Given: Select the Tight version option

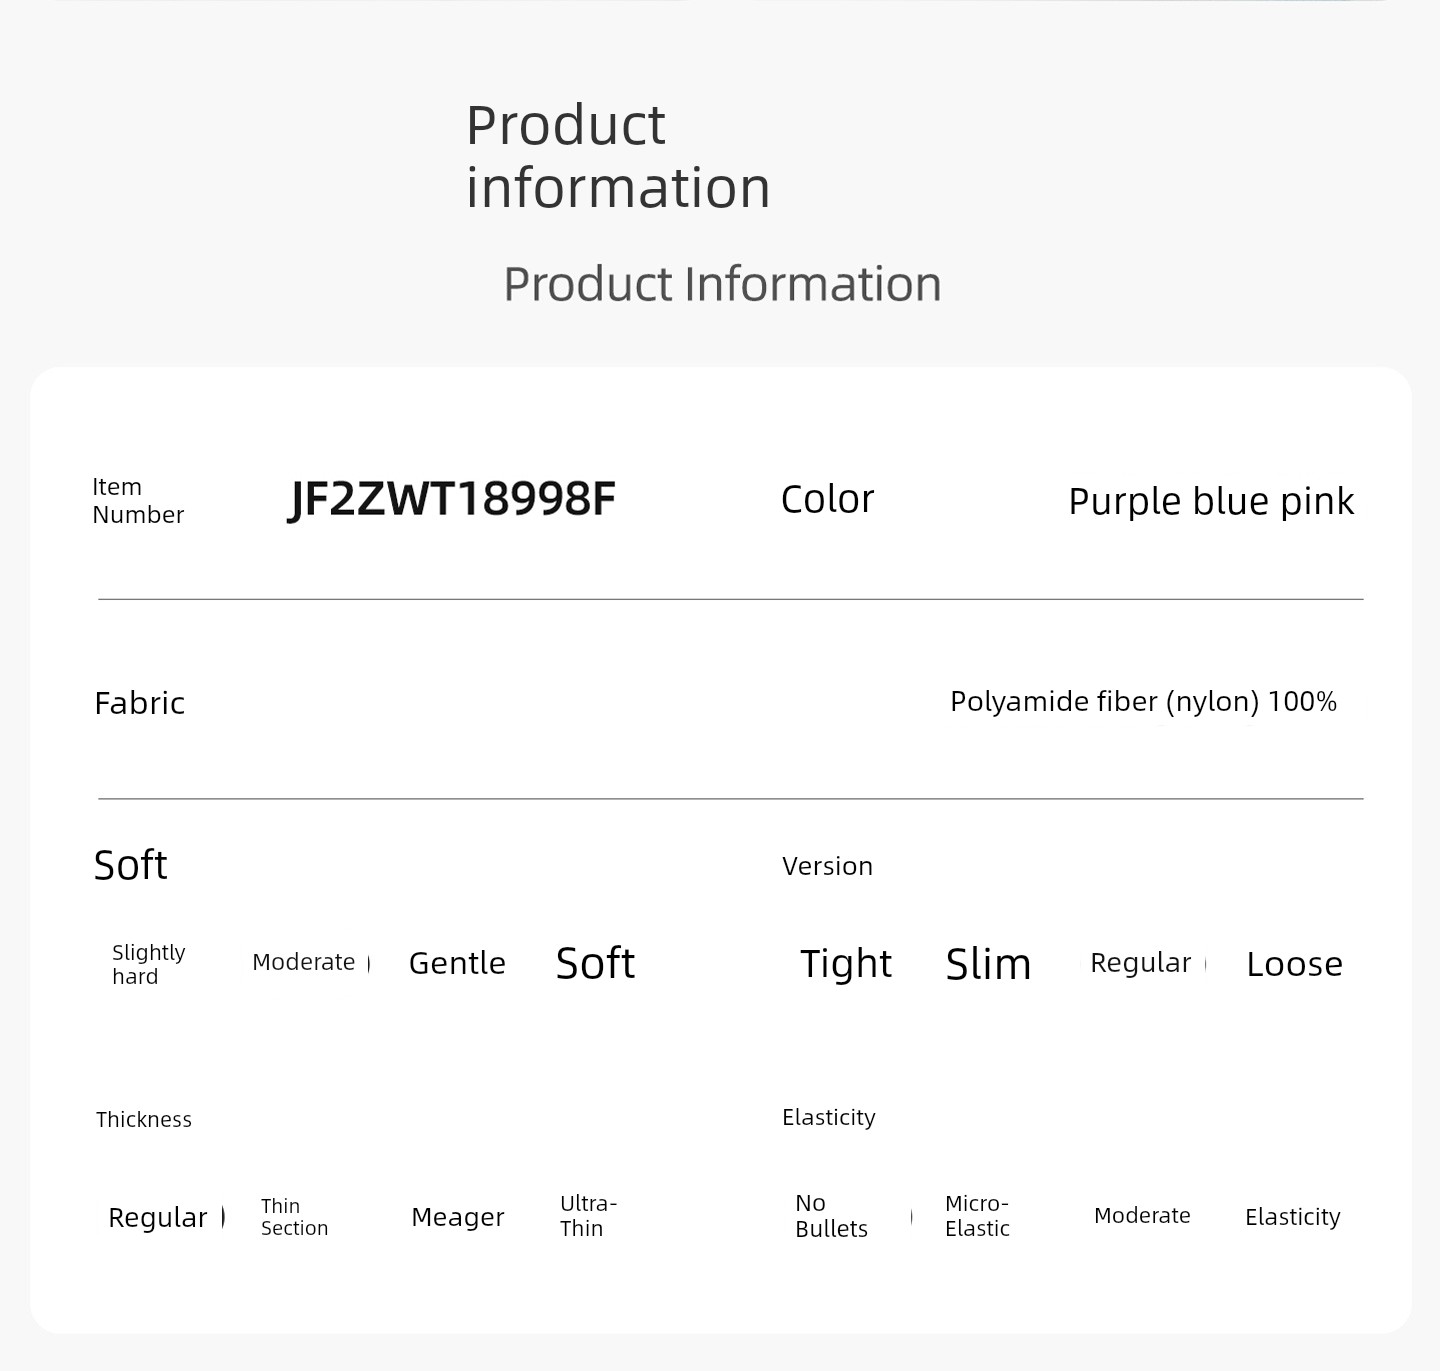Looking at the screenshot, I should [846, 964].
